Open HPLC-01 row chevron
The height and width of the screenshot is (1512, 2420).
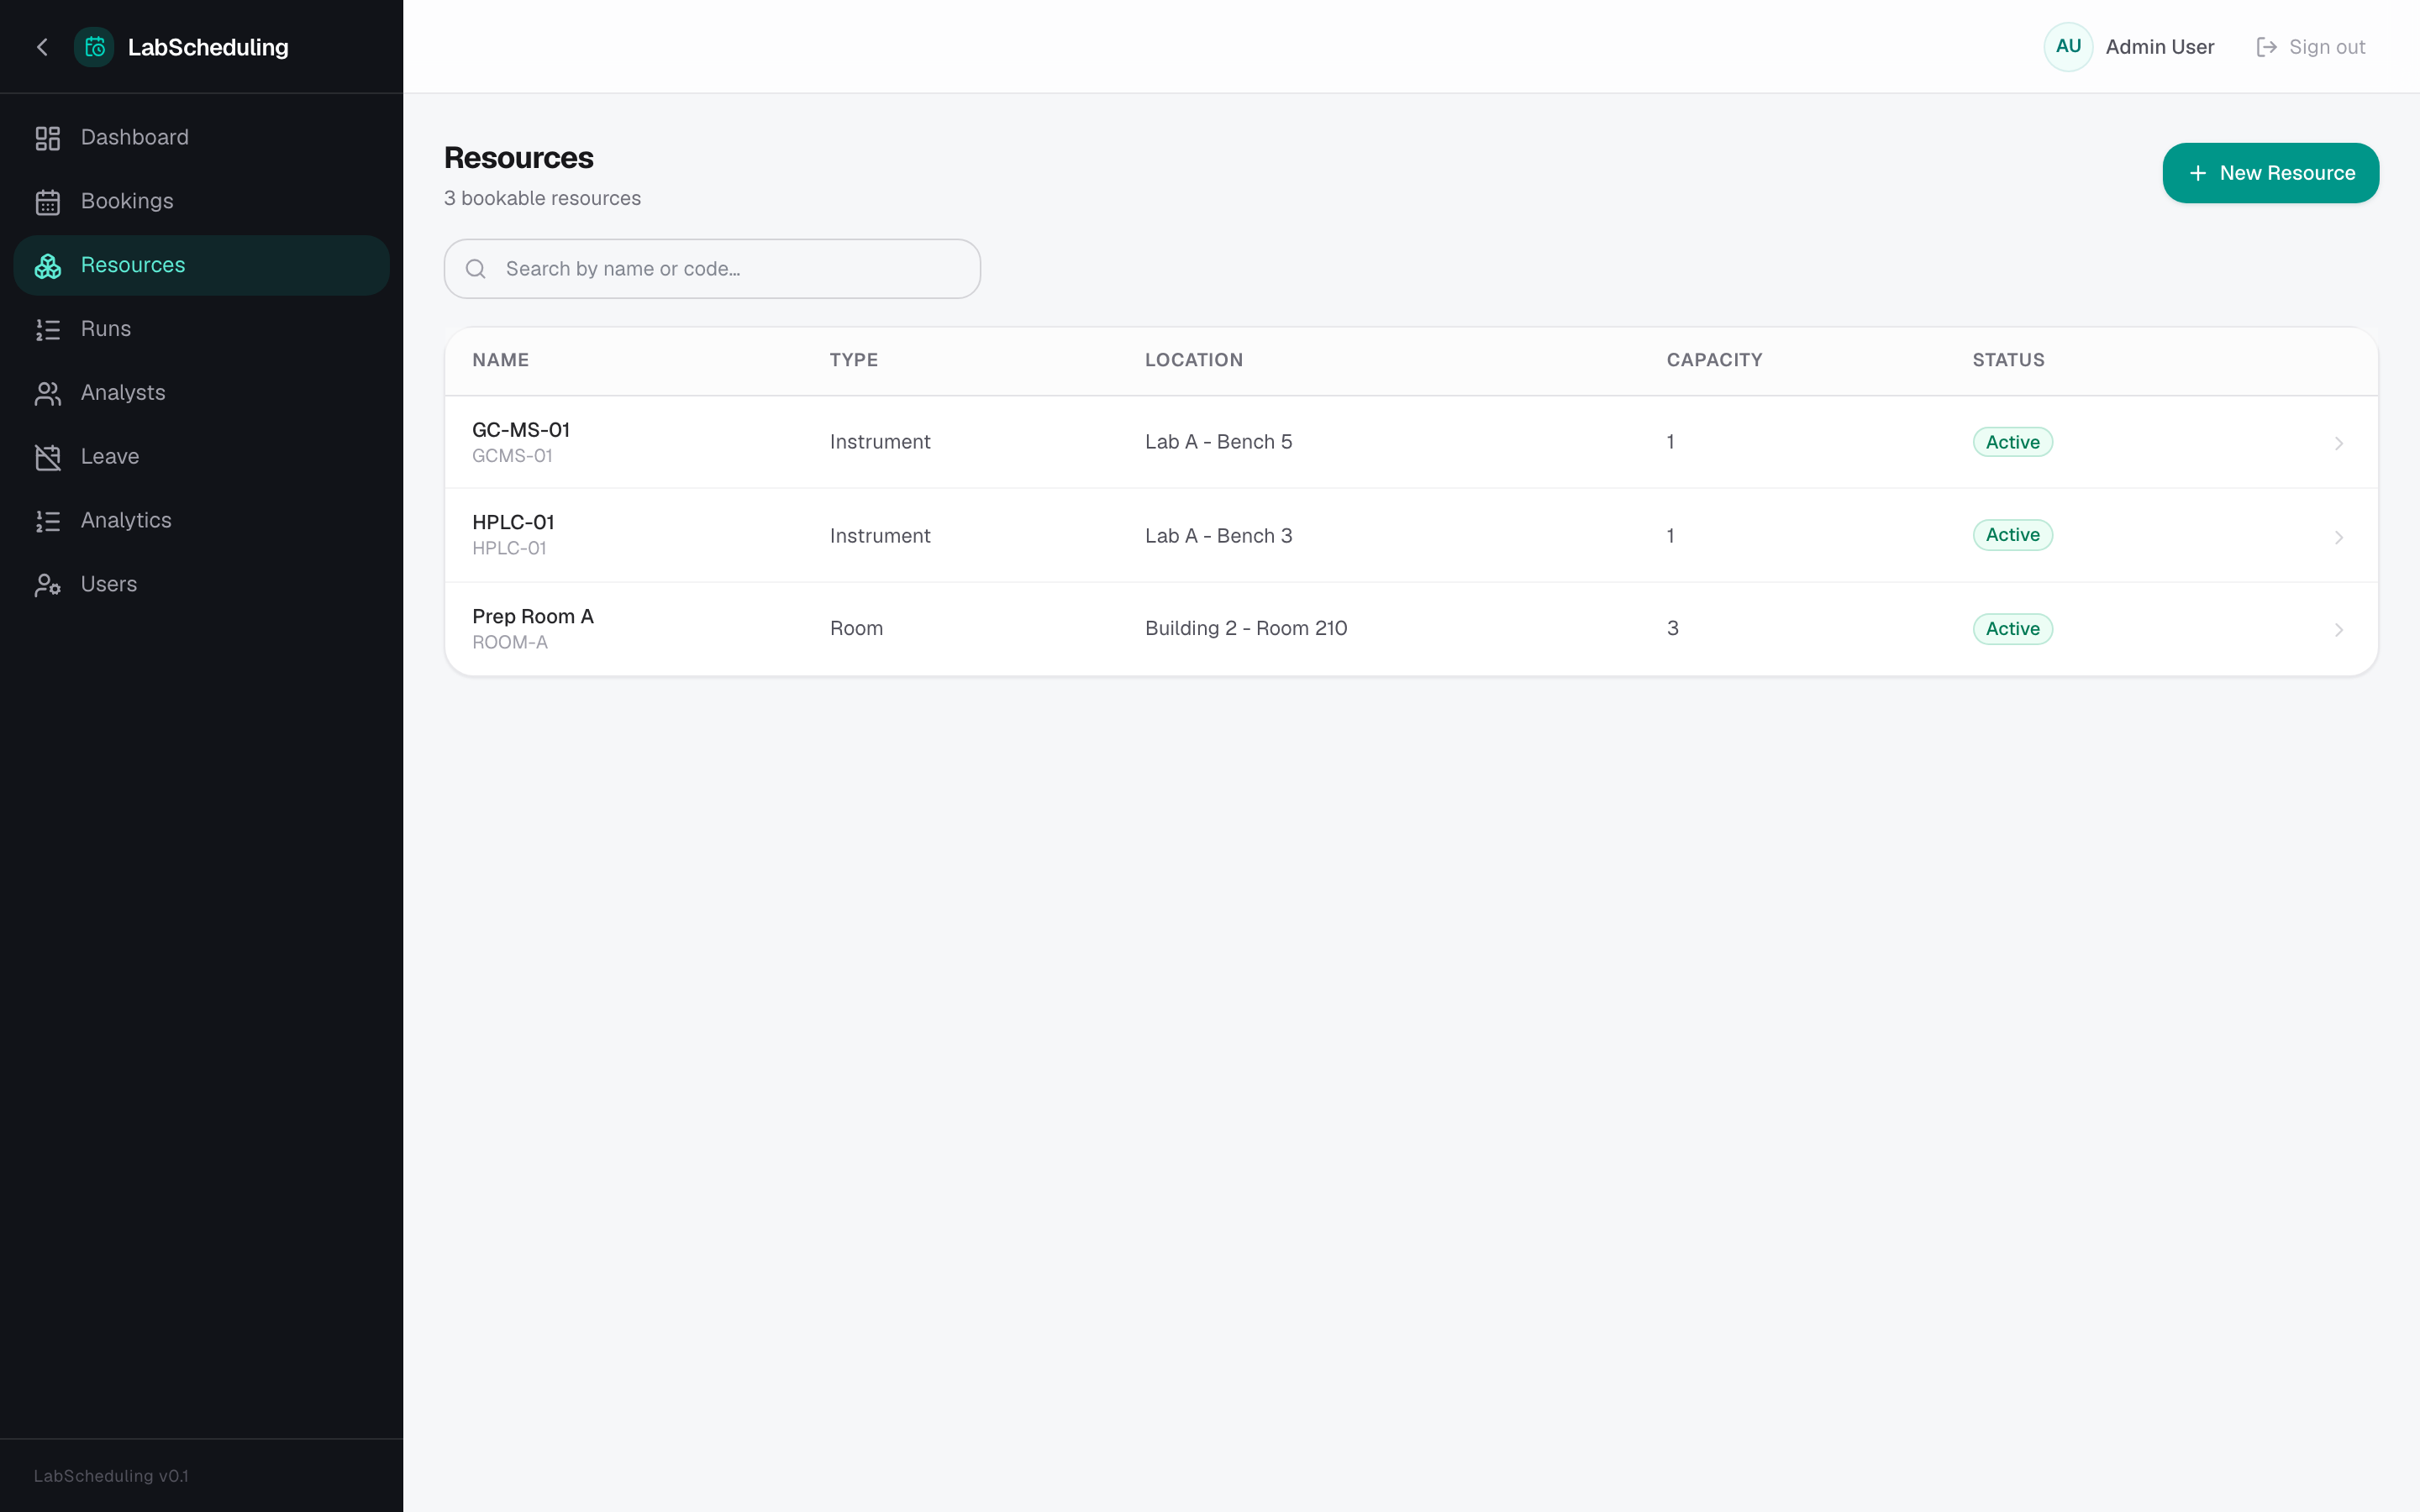click(x=2338, y=537)
